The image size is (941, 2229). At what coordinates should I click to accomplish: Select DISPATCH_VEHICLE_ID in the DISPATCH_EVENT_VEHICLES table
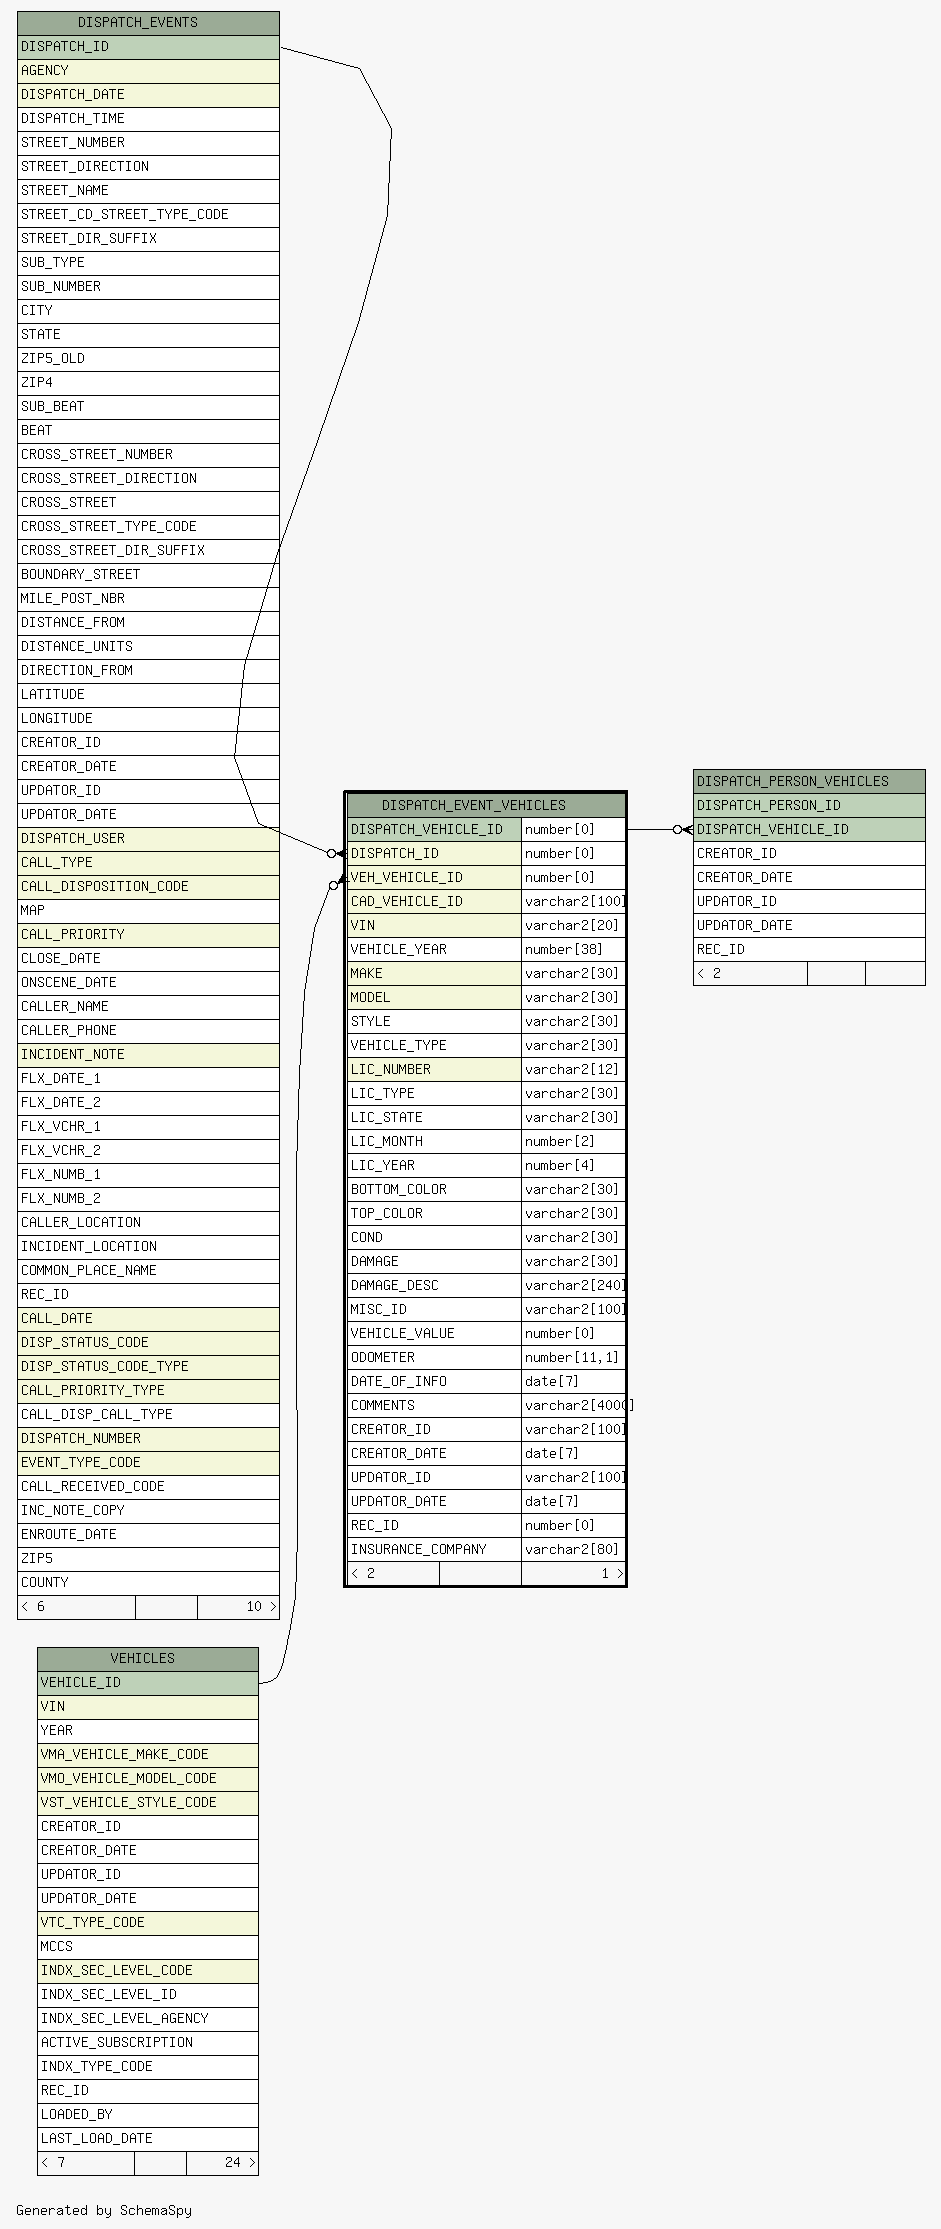[434, 829]
